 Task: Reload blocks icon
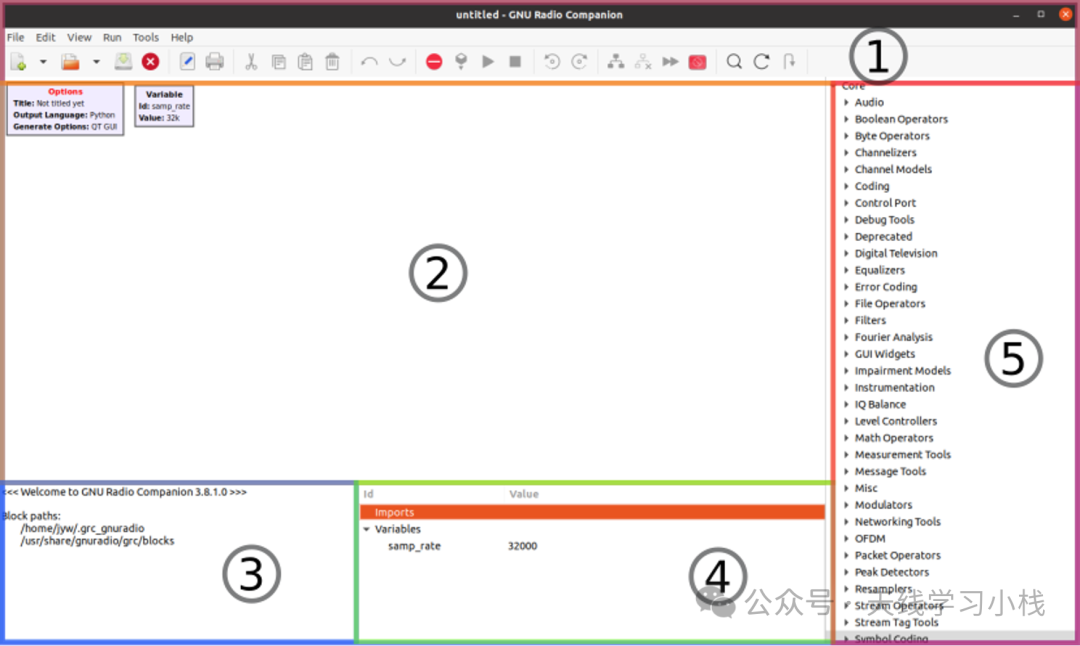point(761,62)
